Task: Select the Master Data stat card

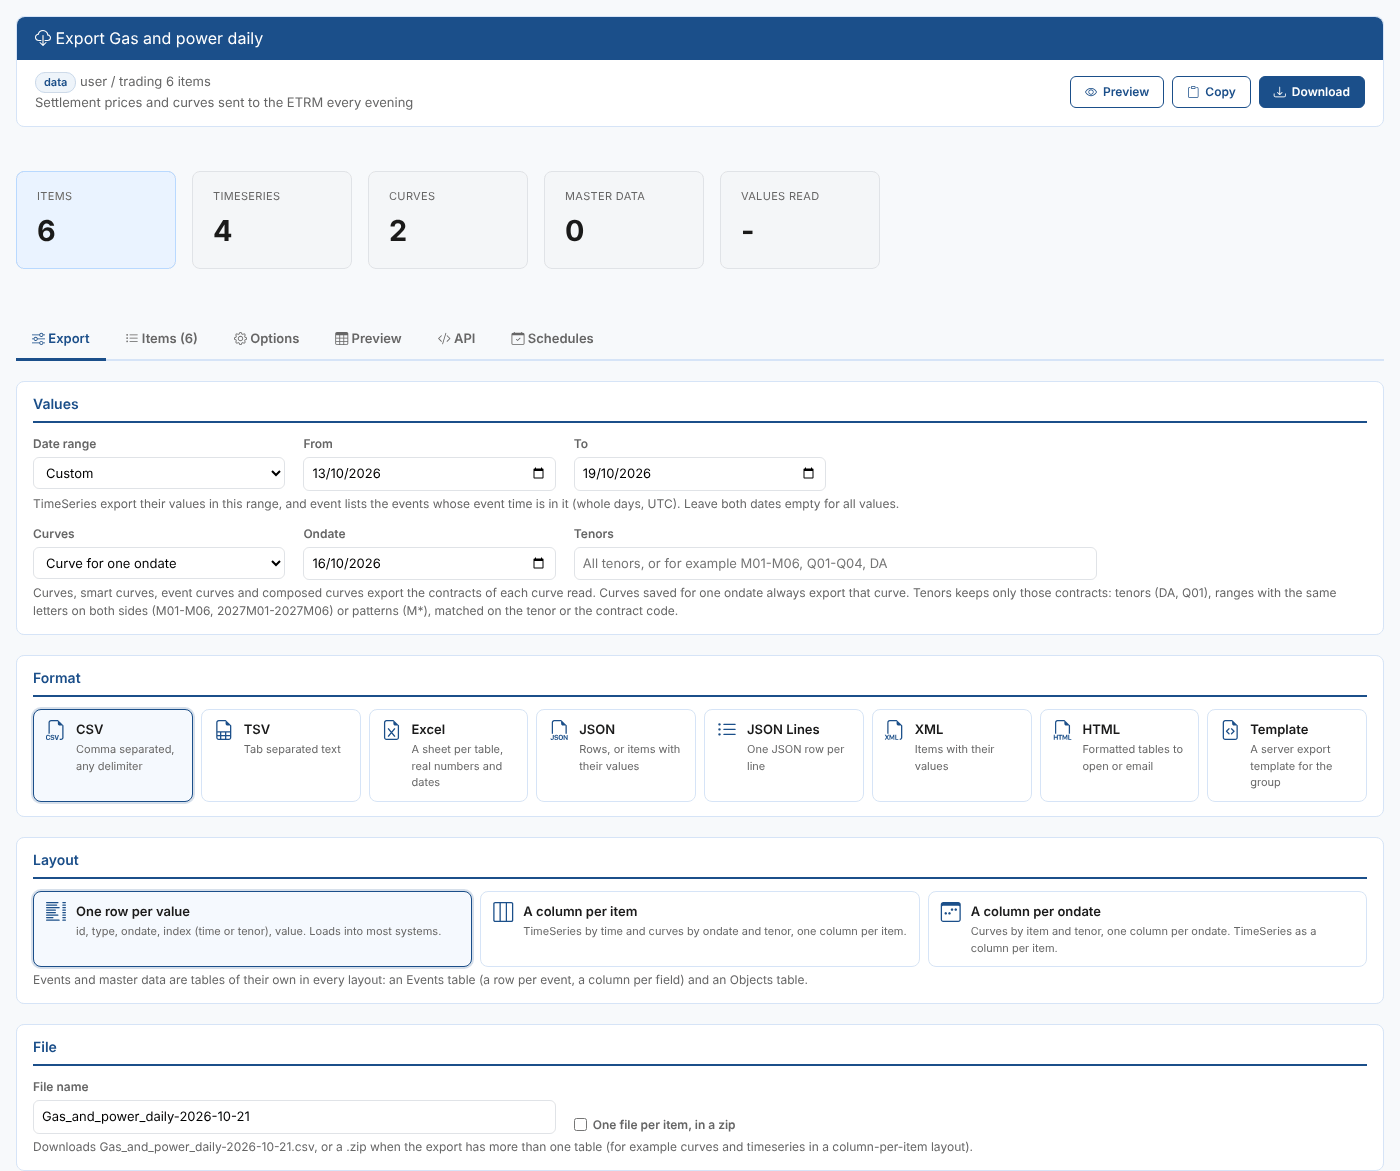Action: pos(624,220)
